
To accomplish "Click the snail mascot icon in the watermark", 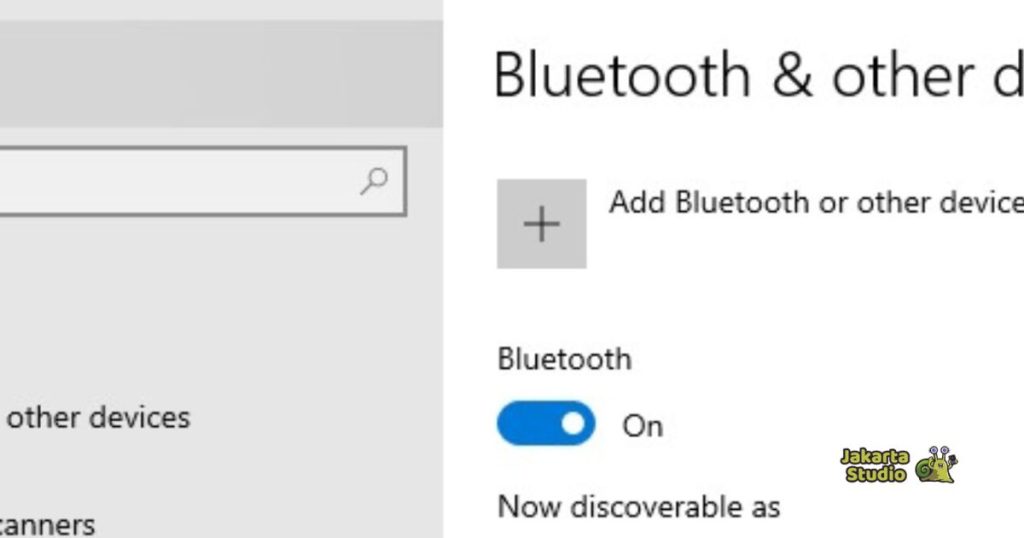I will point(935,465).
